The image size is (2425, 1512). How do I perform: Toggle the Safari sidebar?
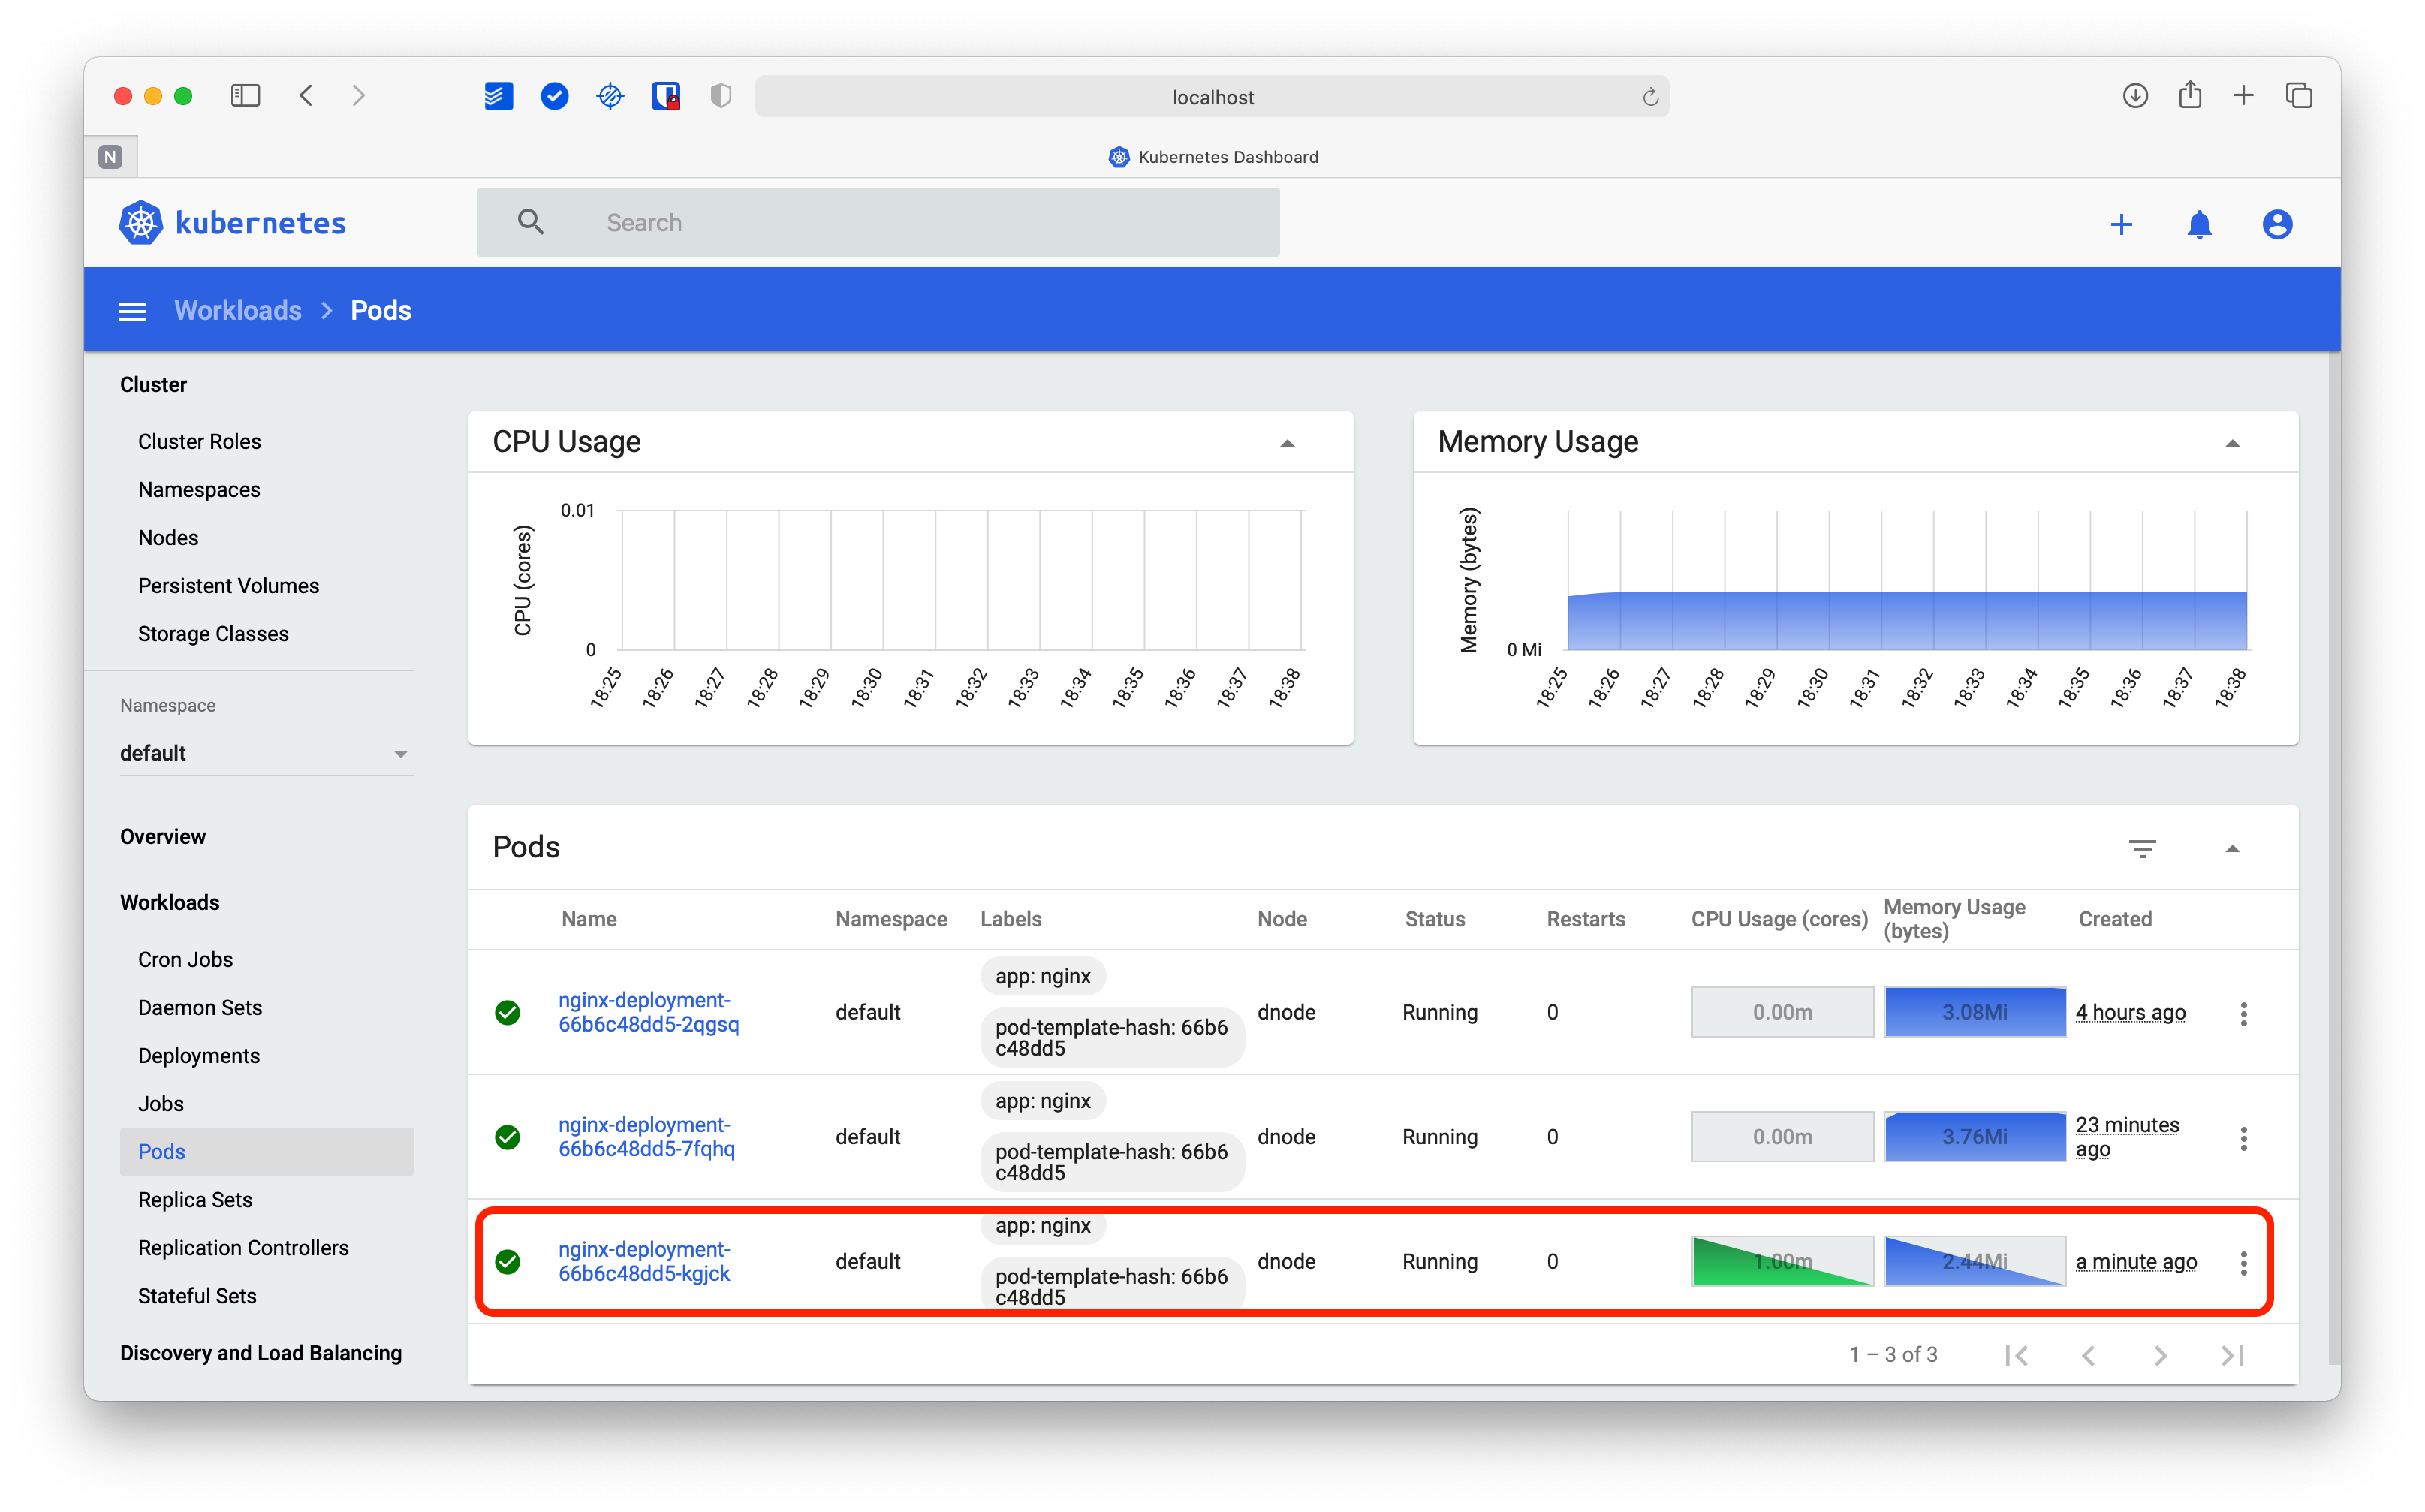(245, 96)
